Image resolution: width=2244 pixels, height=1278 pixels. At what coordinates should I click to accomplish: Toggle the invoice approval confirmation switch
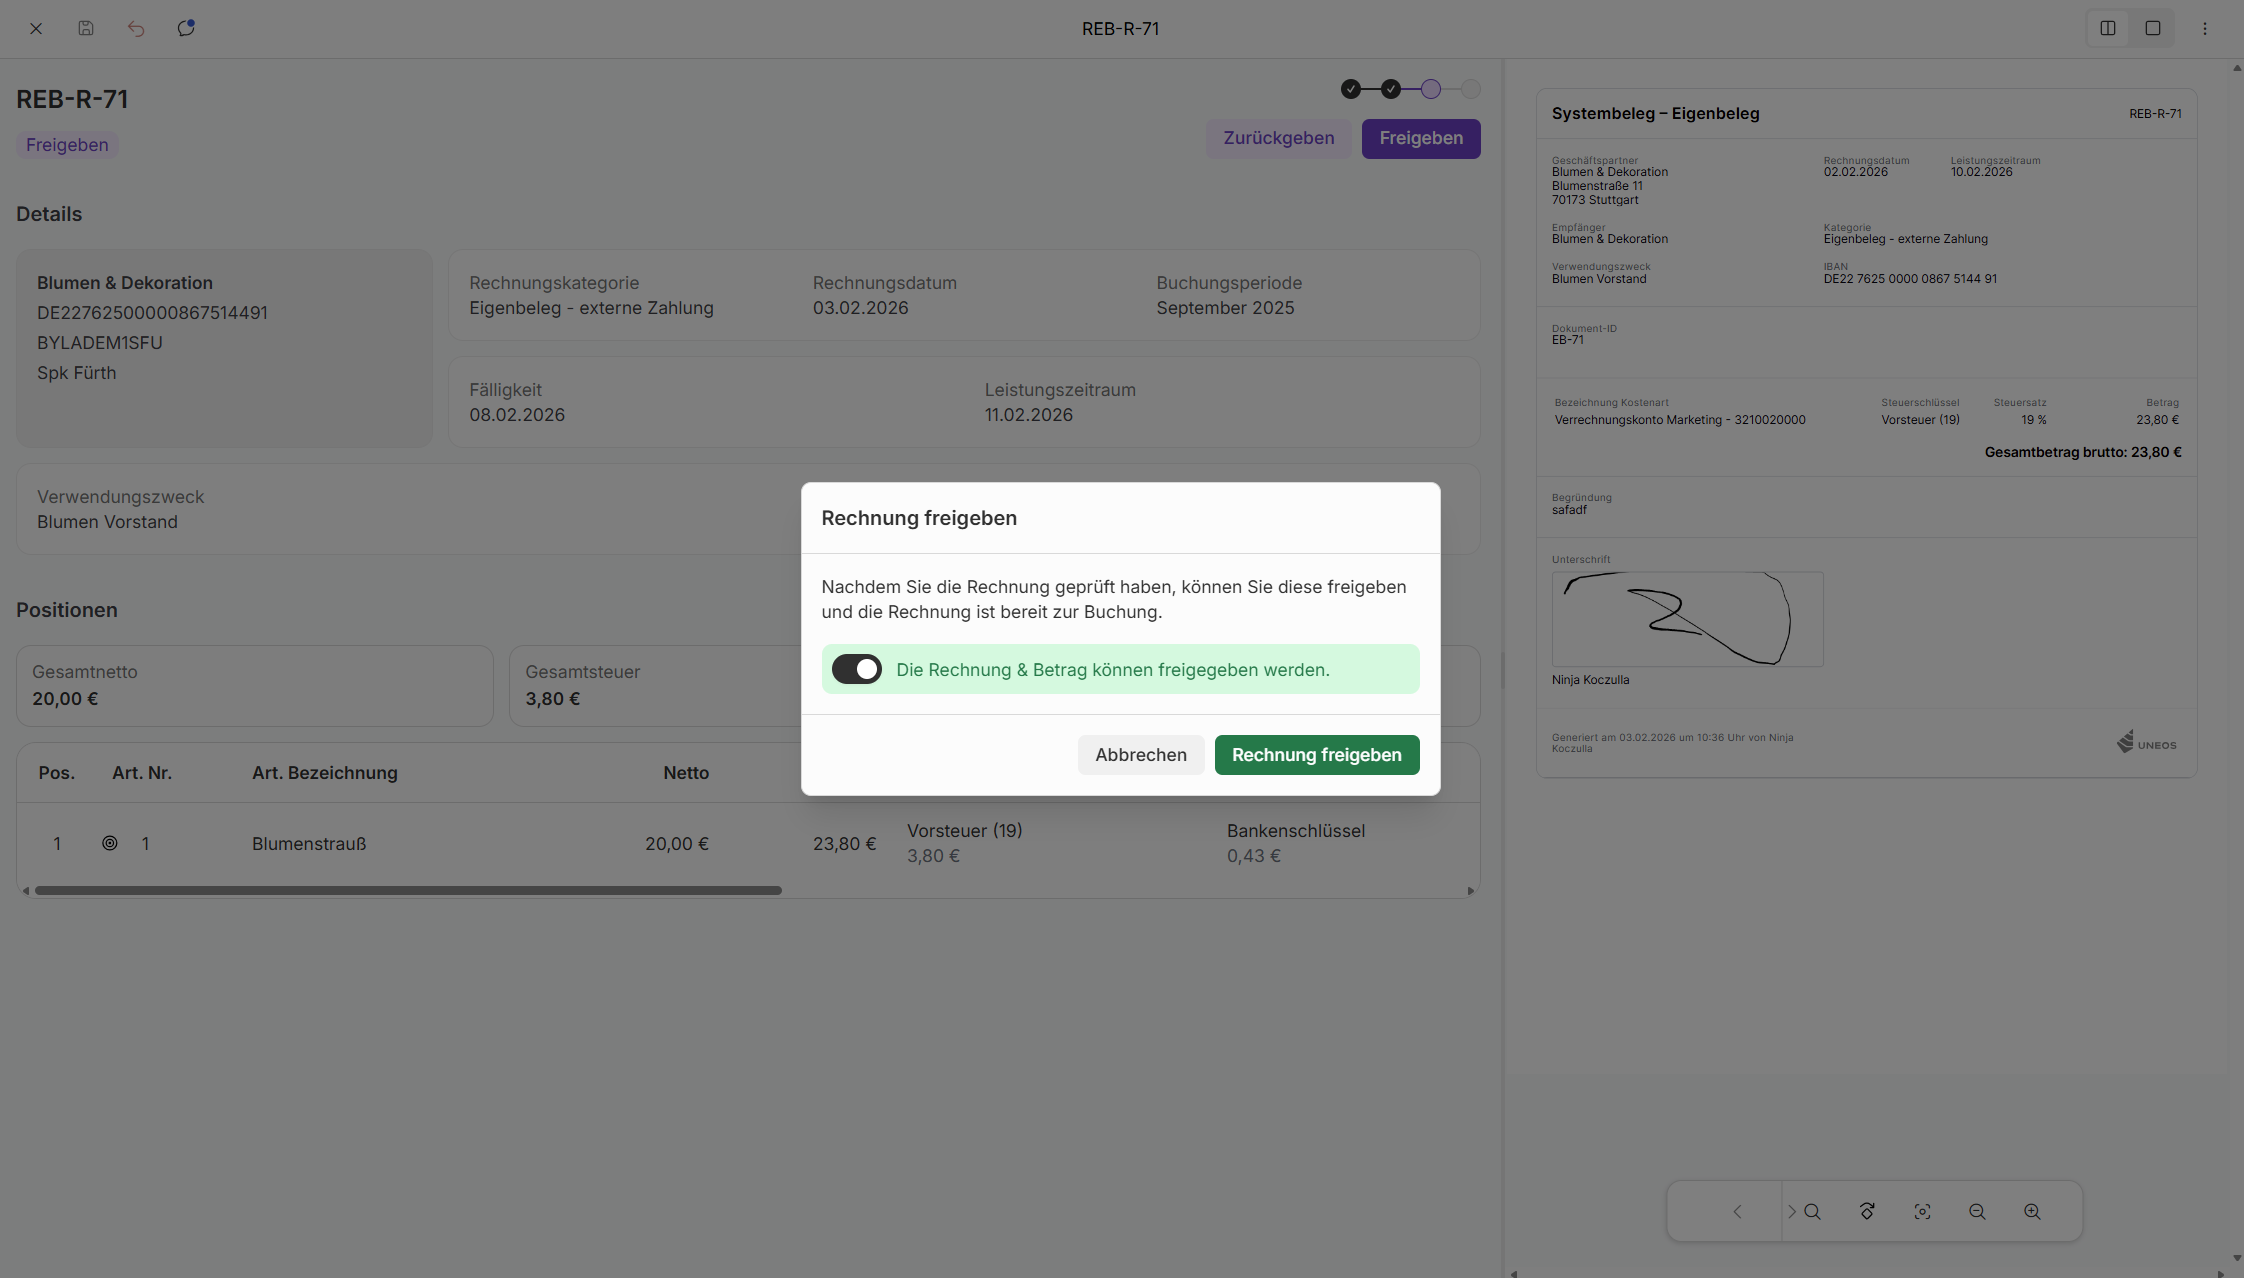[x=857, y=669]
